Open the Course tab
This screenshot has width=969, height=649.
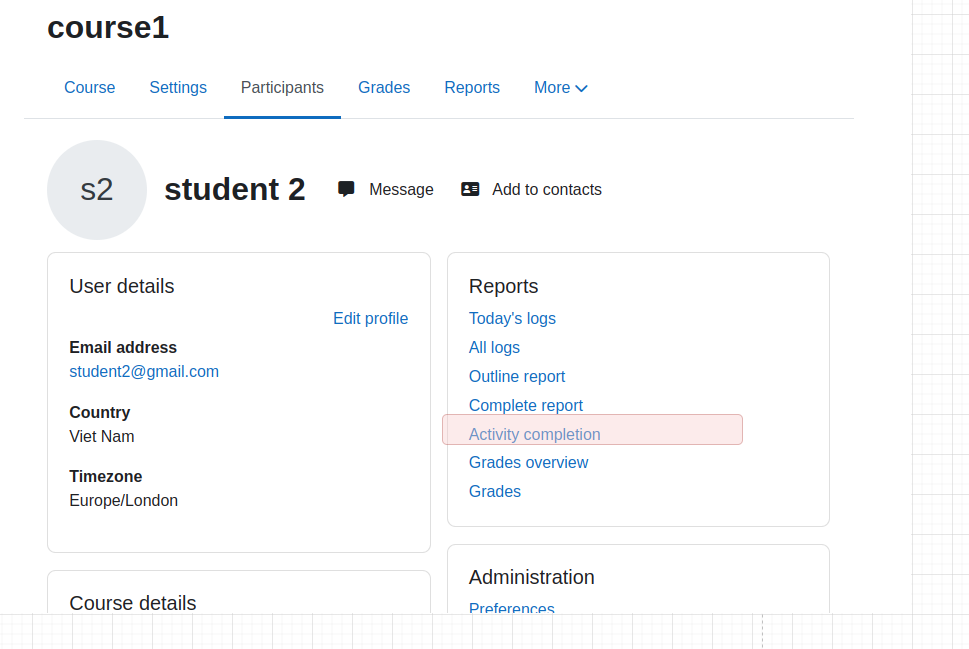click(x=90, y=88)
